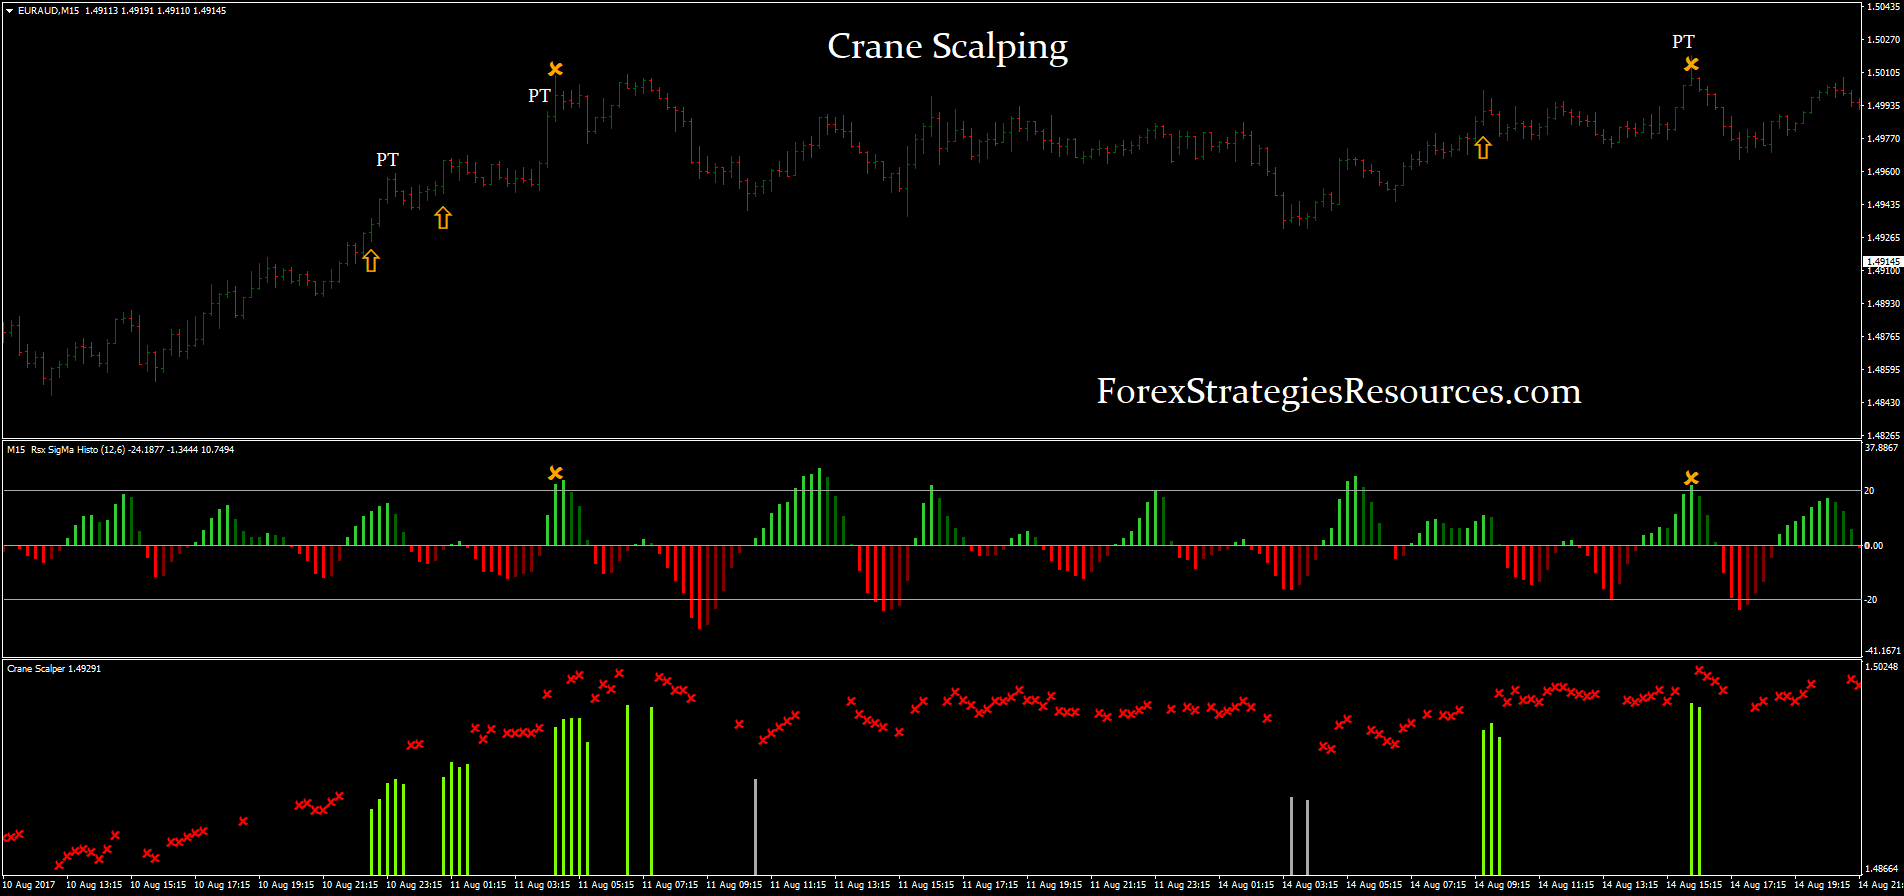Click the 14 Aug 01:15 time label

1247,885
